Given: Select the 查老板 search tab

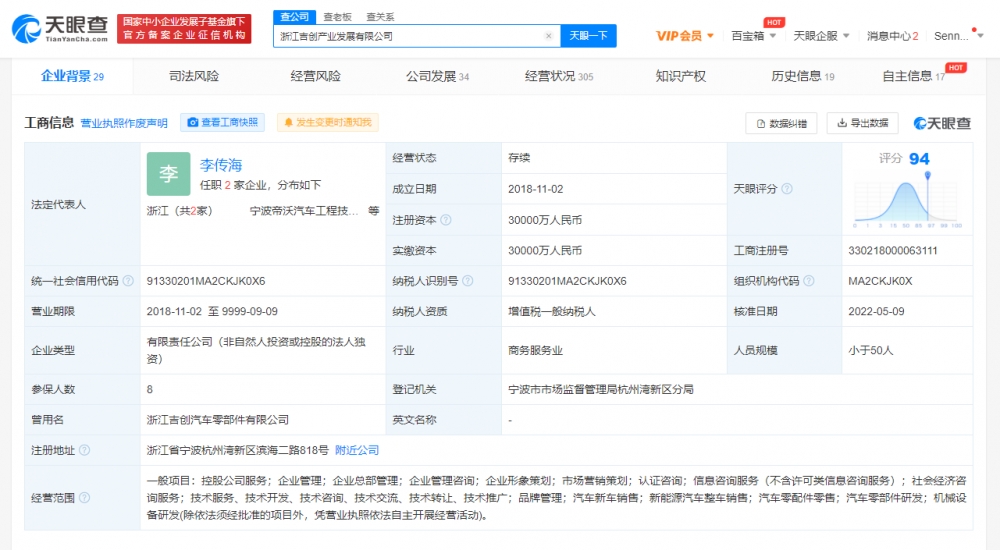Looking at the screenshot, I should [x=337, y=17].
